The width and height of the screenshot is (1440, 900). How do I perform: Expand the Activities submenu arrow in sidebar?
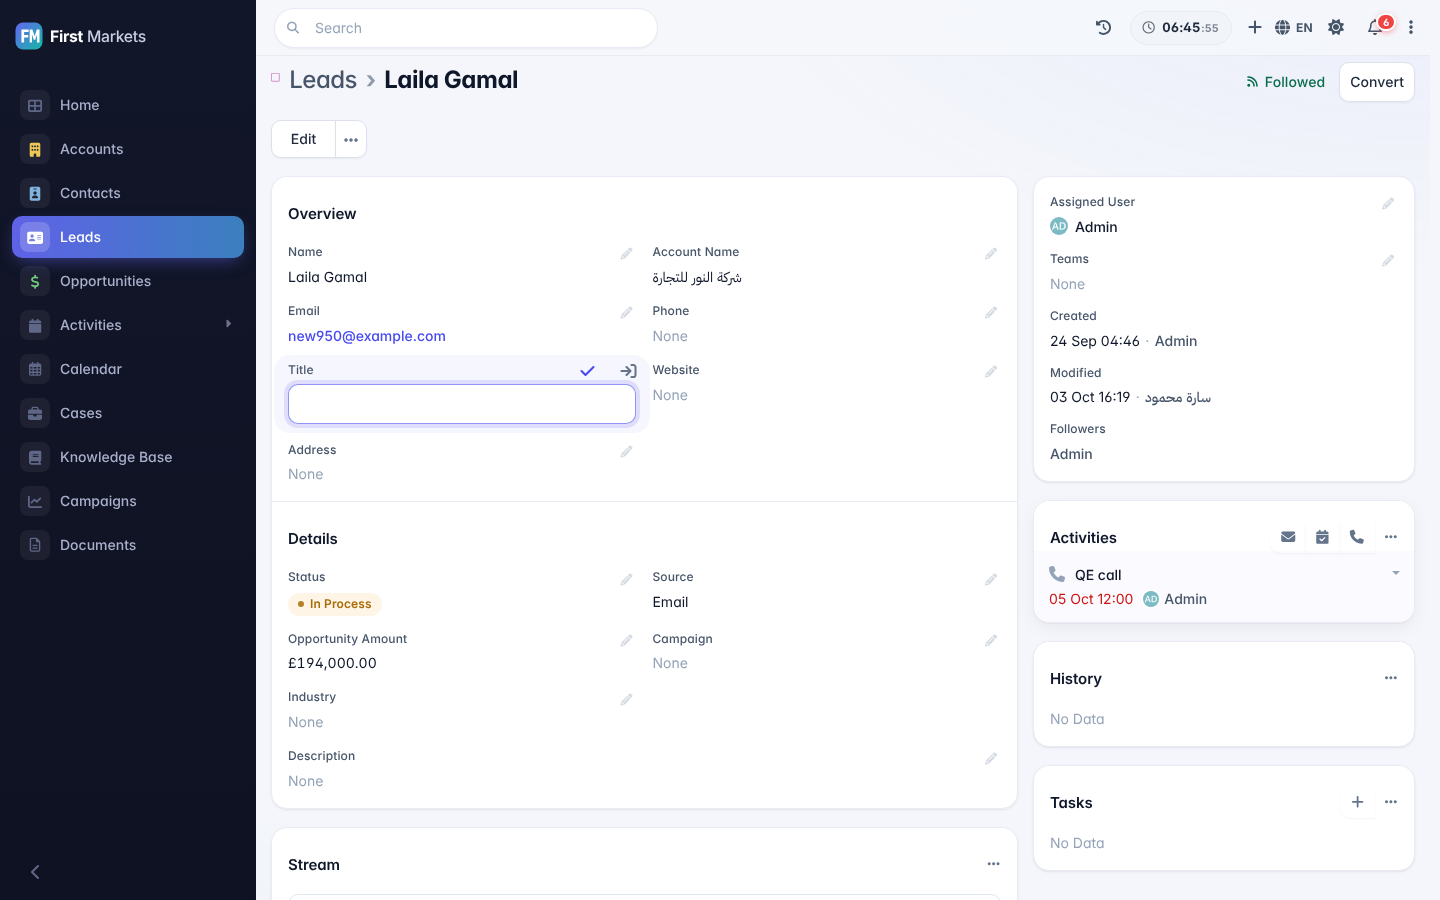click(228, 324)
